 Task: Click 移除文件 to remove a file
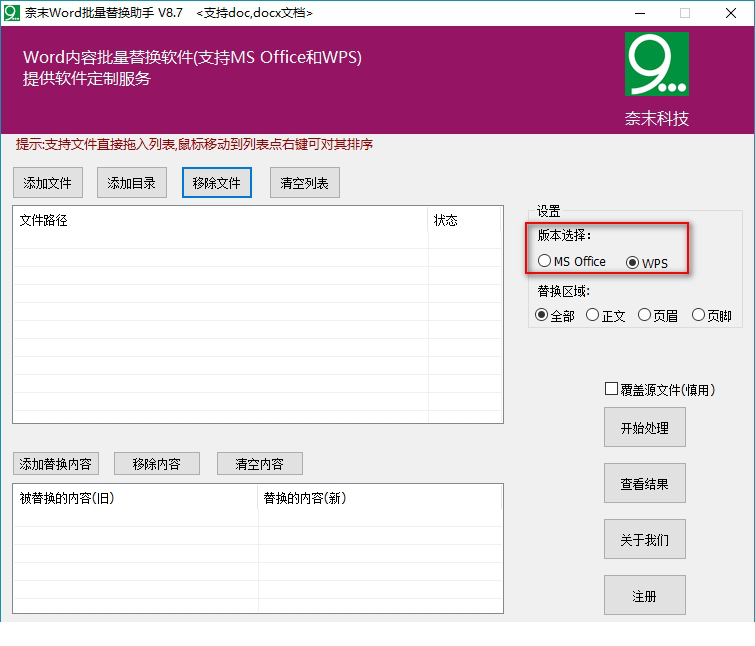[217, 183]
